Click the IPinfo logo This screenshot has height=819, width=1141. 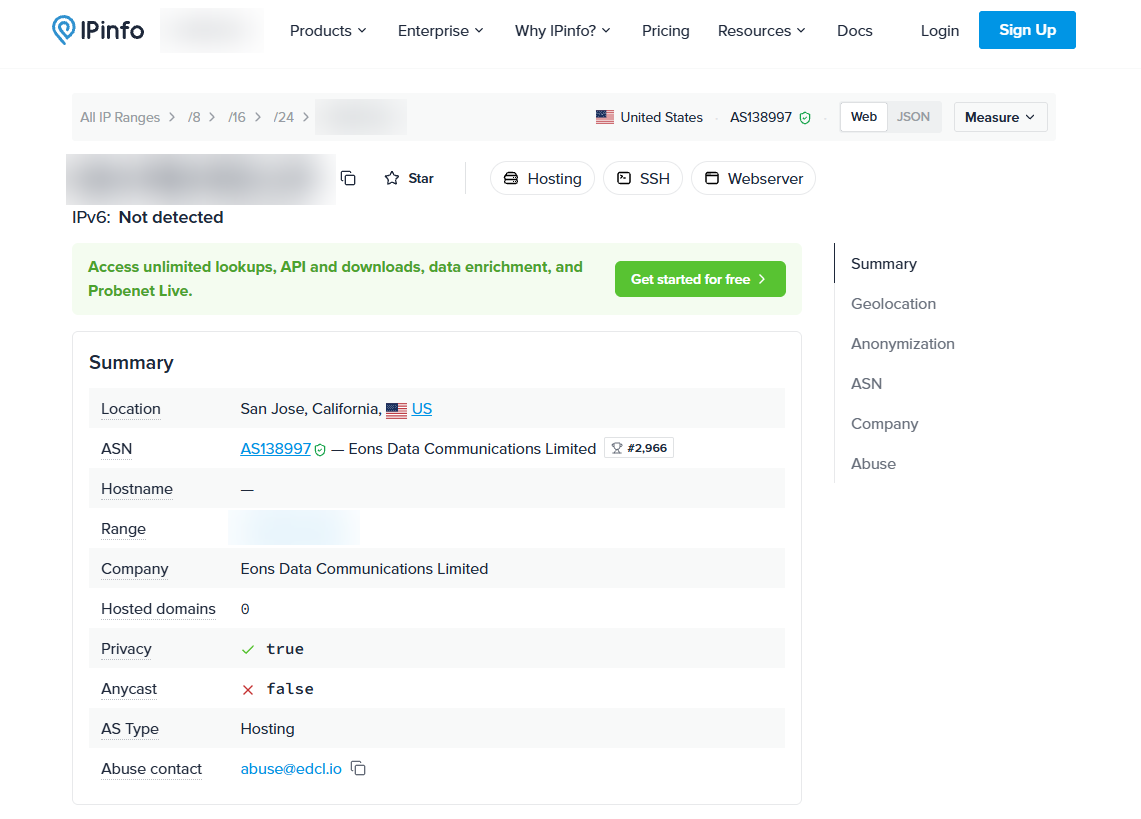click(x=98, y=30)
